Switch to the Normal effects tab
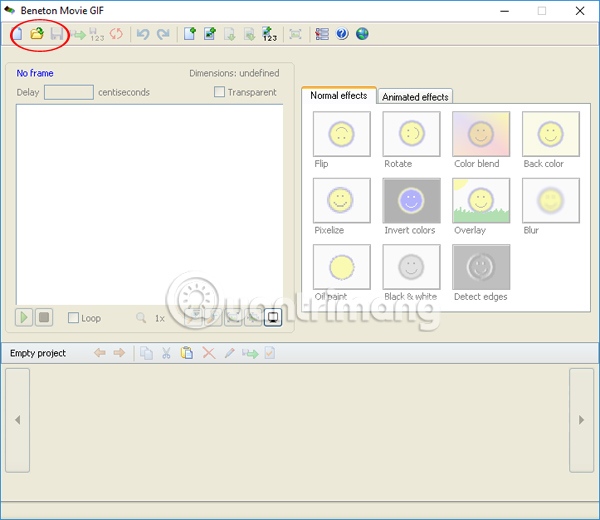The width and height of the screenshot is (600, 520). click(x=339, y=95)
